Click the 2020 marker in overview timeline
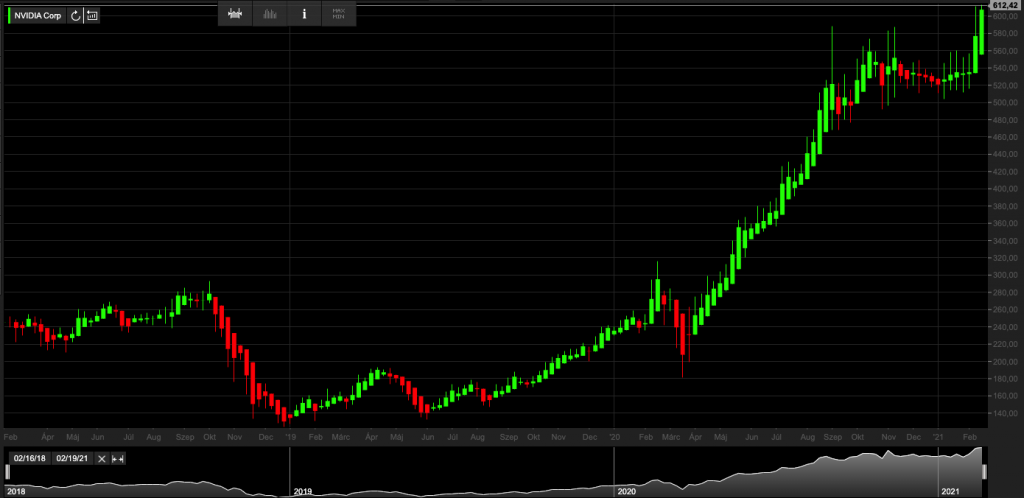The width and height of the screenshot is (1024, 498). tap(627, 492)
